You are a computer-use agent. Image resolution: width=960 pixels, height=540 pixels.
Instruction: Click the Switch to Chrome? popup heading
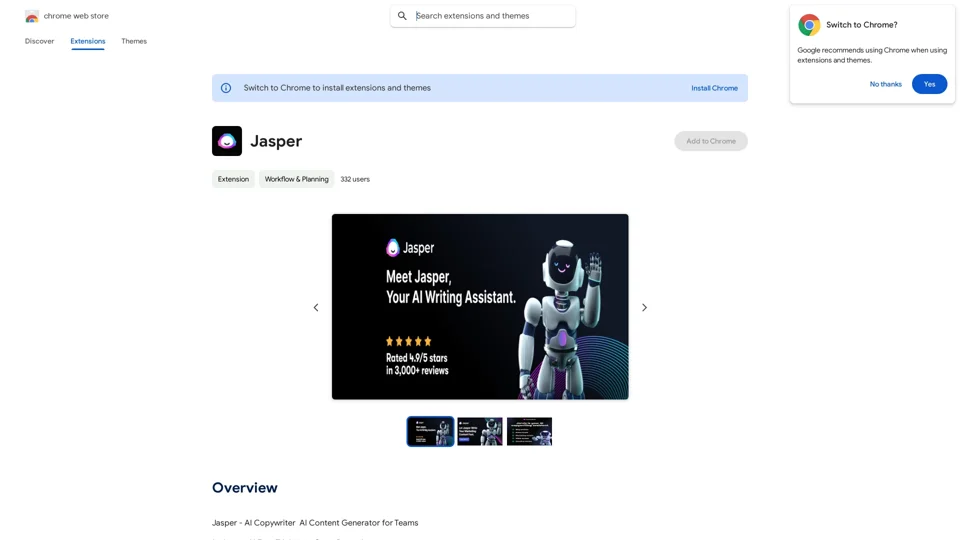tap(861, 25)
